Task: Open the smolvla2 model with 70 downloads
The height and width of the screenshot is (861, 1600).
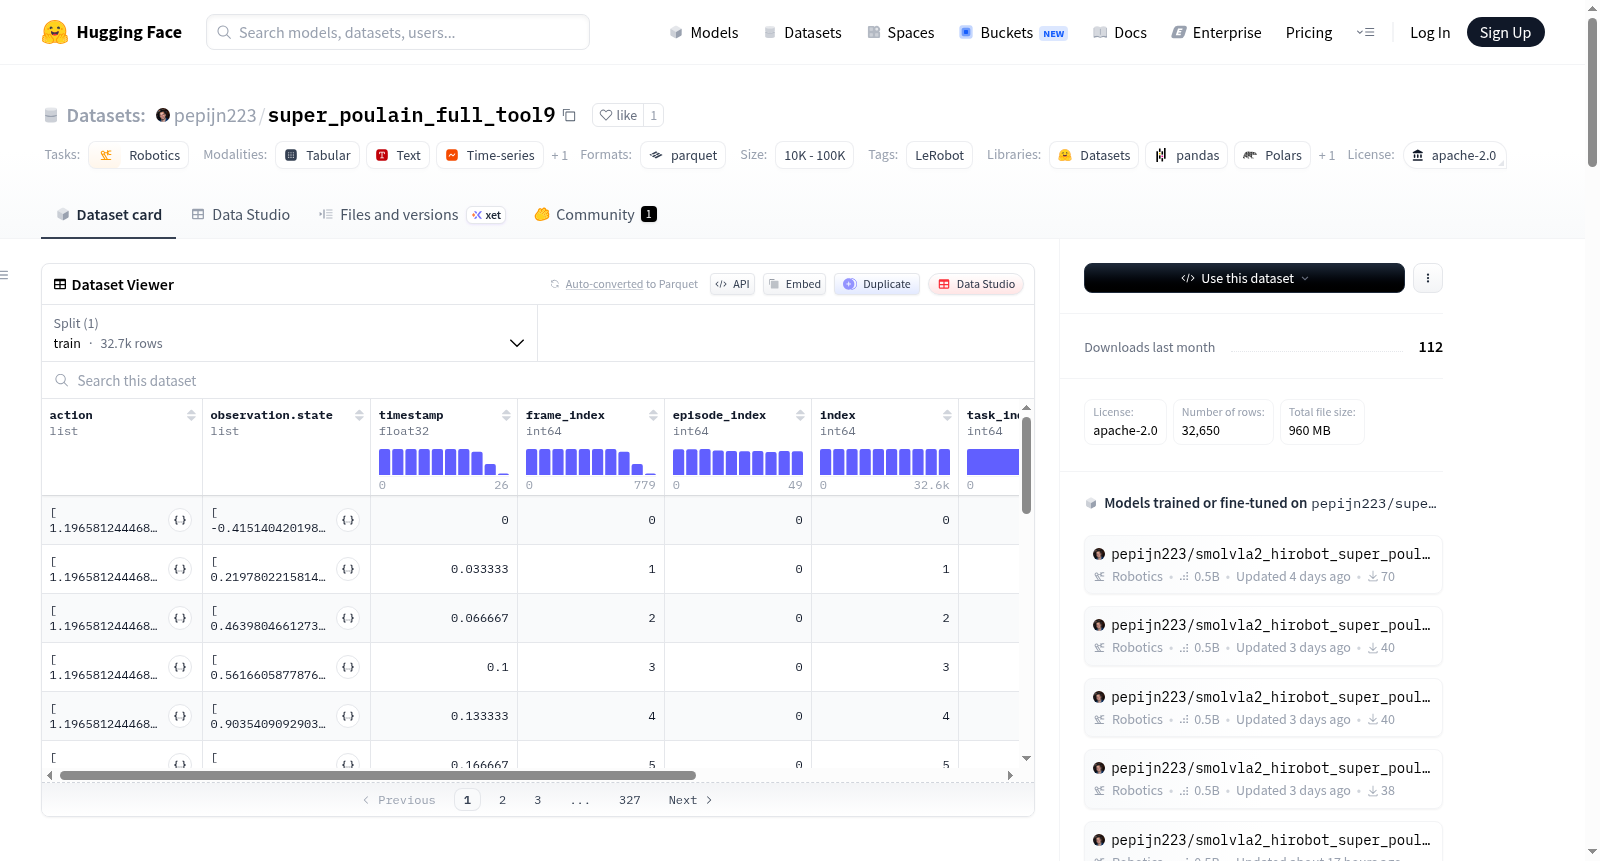Action: tap(1263, 565)
